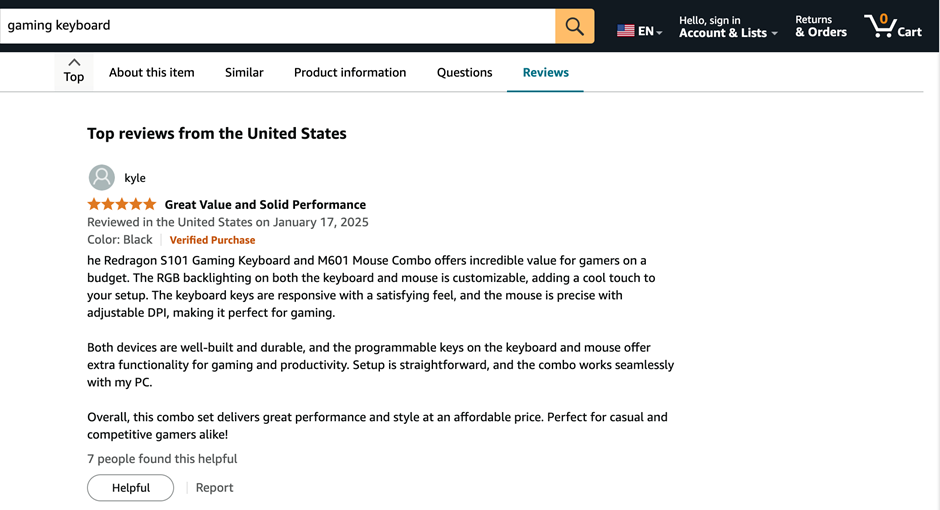Select the Reviews tab
The image size is (940, 510).
pos(545,72)
